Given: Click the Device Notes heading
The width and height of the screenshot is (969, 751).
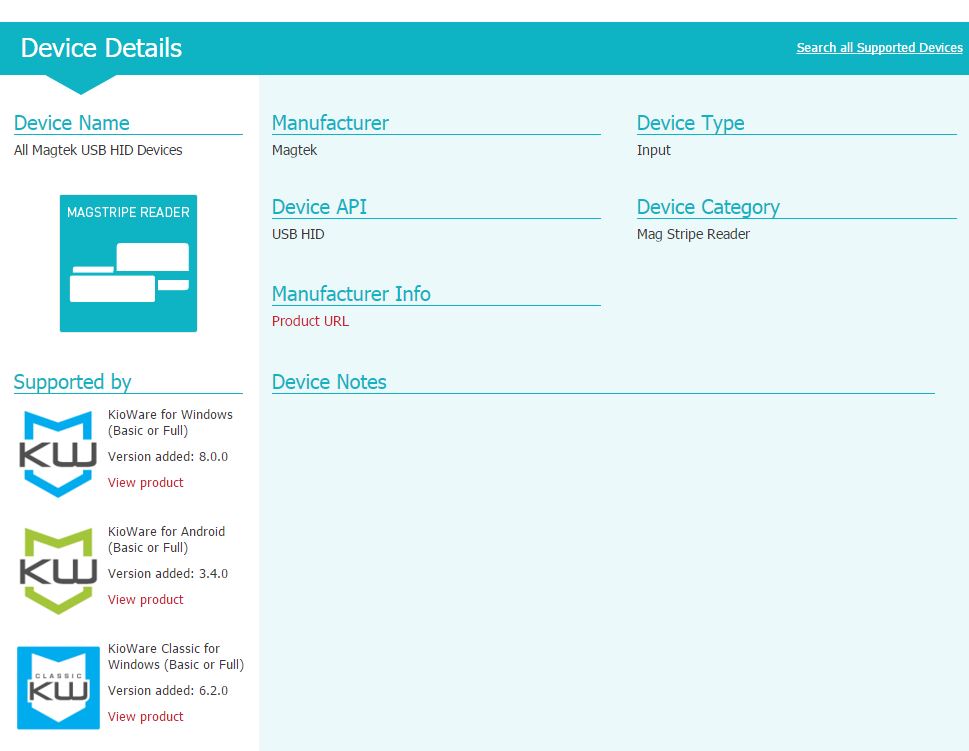Looking at the screenshot, I should [329, 382].
